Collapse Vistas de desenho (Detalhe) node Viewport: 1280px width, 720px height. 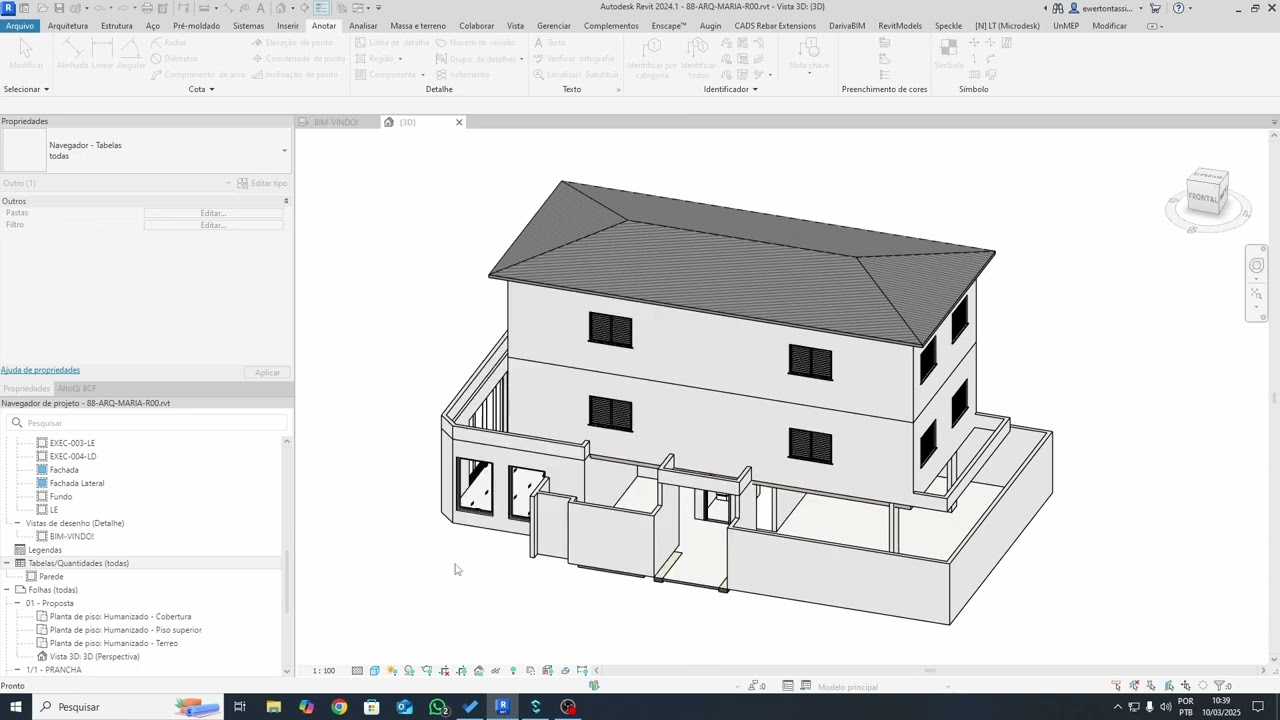pos(17,523)
